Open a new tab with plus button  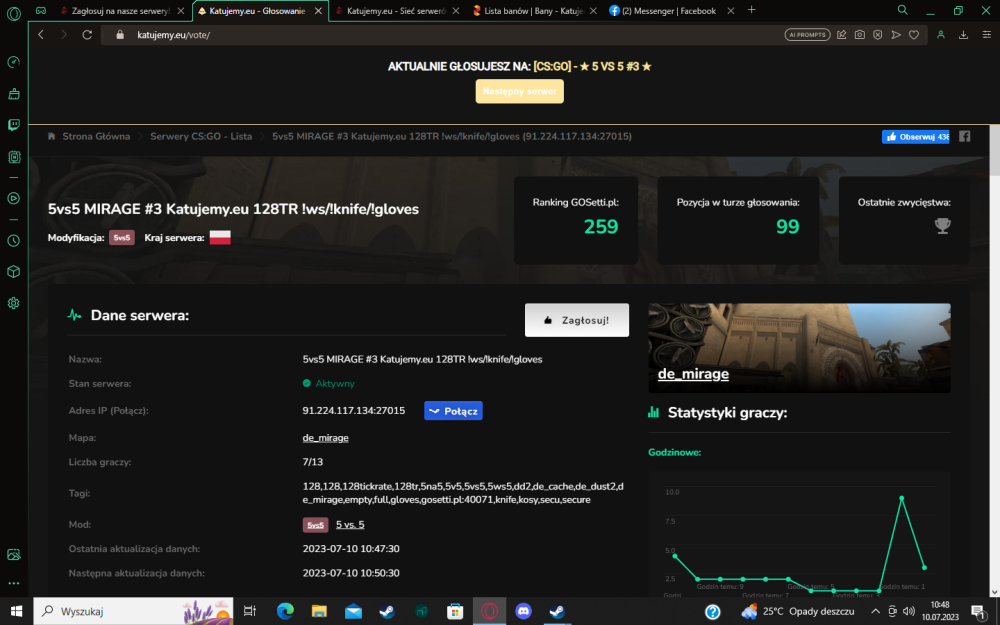pyautogui.click(x=751, y=10)
